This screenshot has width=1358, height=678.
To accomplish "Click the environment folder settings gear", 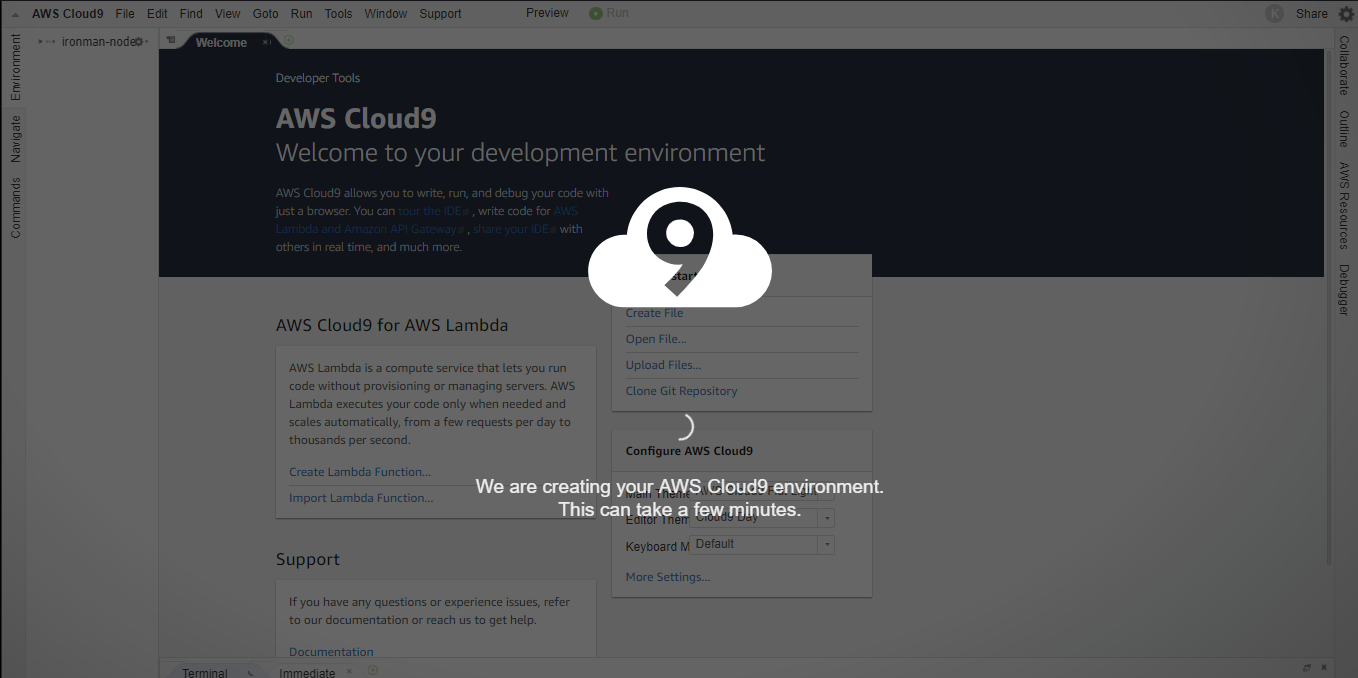I will point(139,42).
